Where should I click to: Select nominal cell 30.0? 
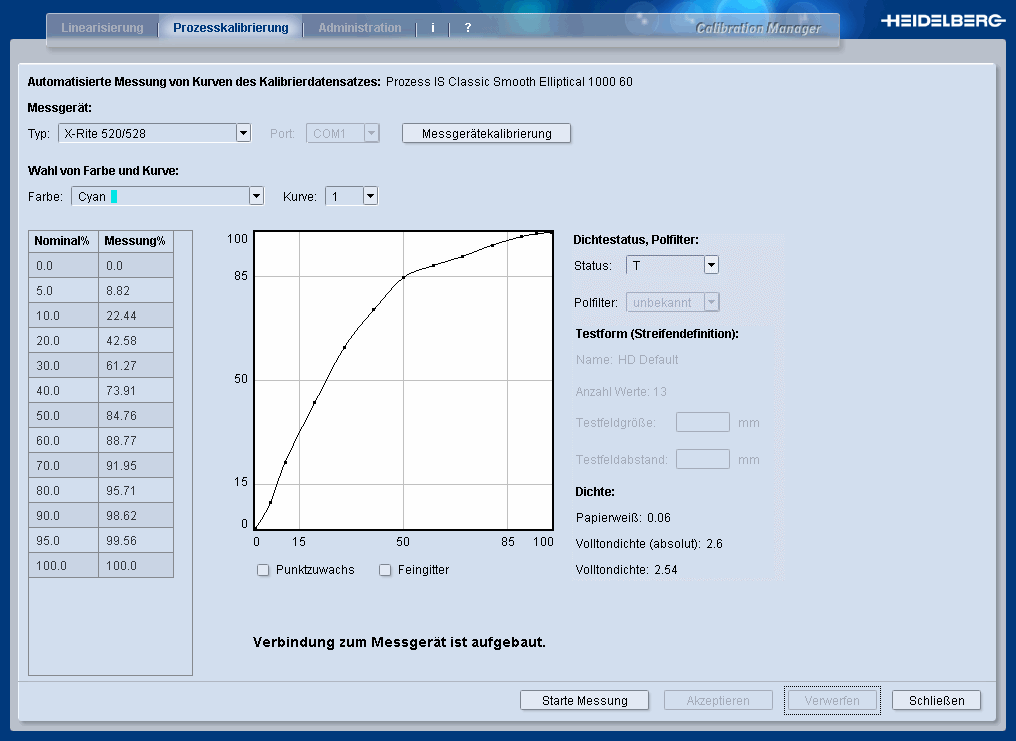coord(64,366)
